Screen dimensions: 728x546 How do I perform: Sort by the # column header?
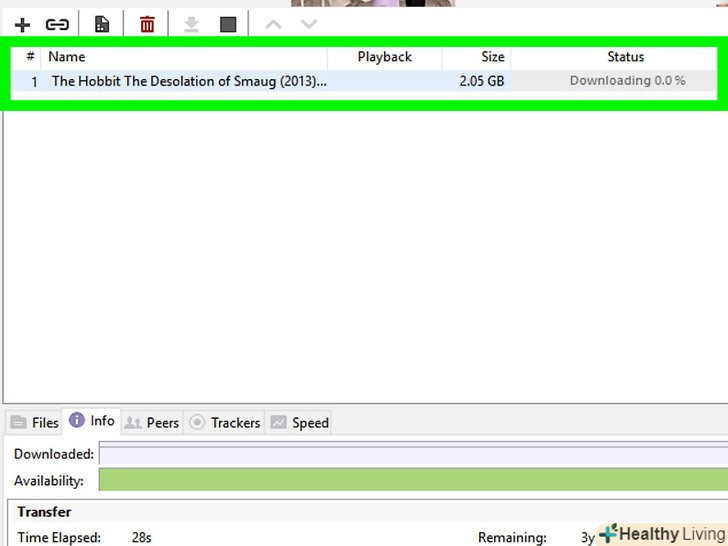(x=30, y=57)
